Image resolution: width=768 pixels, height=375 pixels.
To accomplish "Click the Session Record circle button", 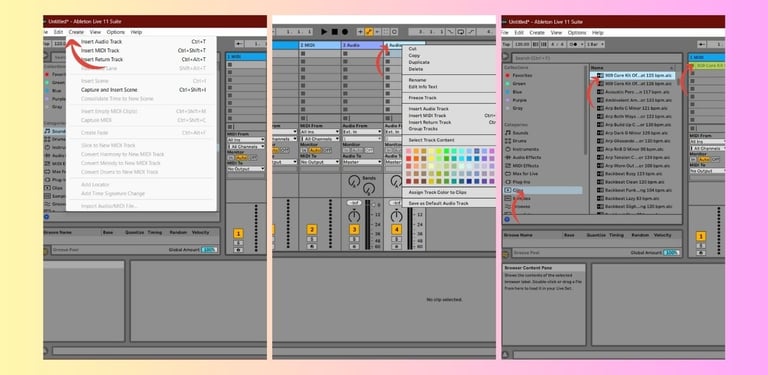I will [394, 31].
